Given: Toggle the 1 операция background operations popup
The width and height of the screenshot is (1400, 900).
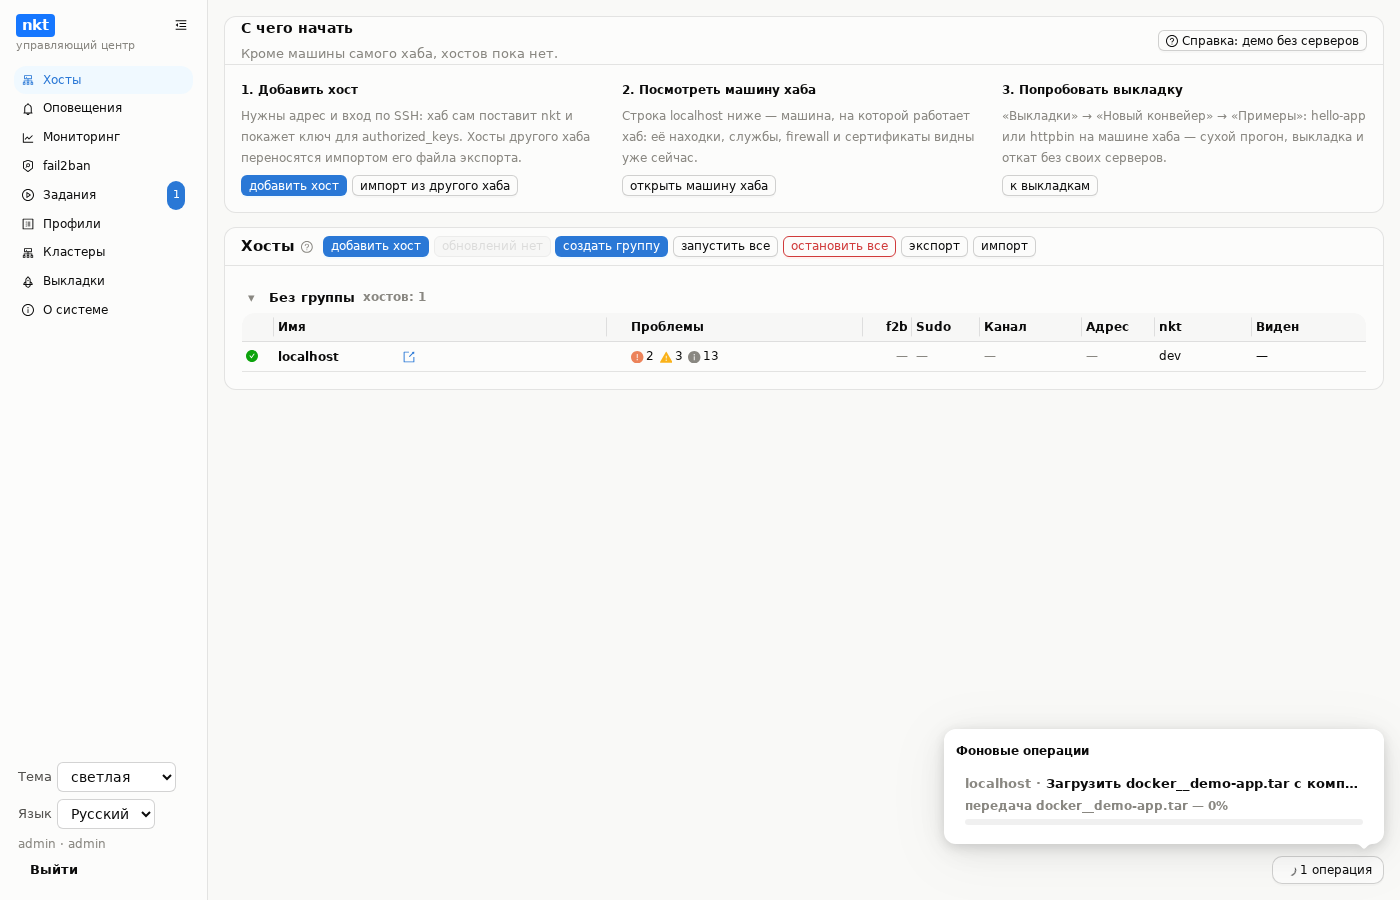Looking at the screenshot, I should click(1328, 870).
